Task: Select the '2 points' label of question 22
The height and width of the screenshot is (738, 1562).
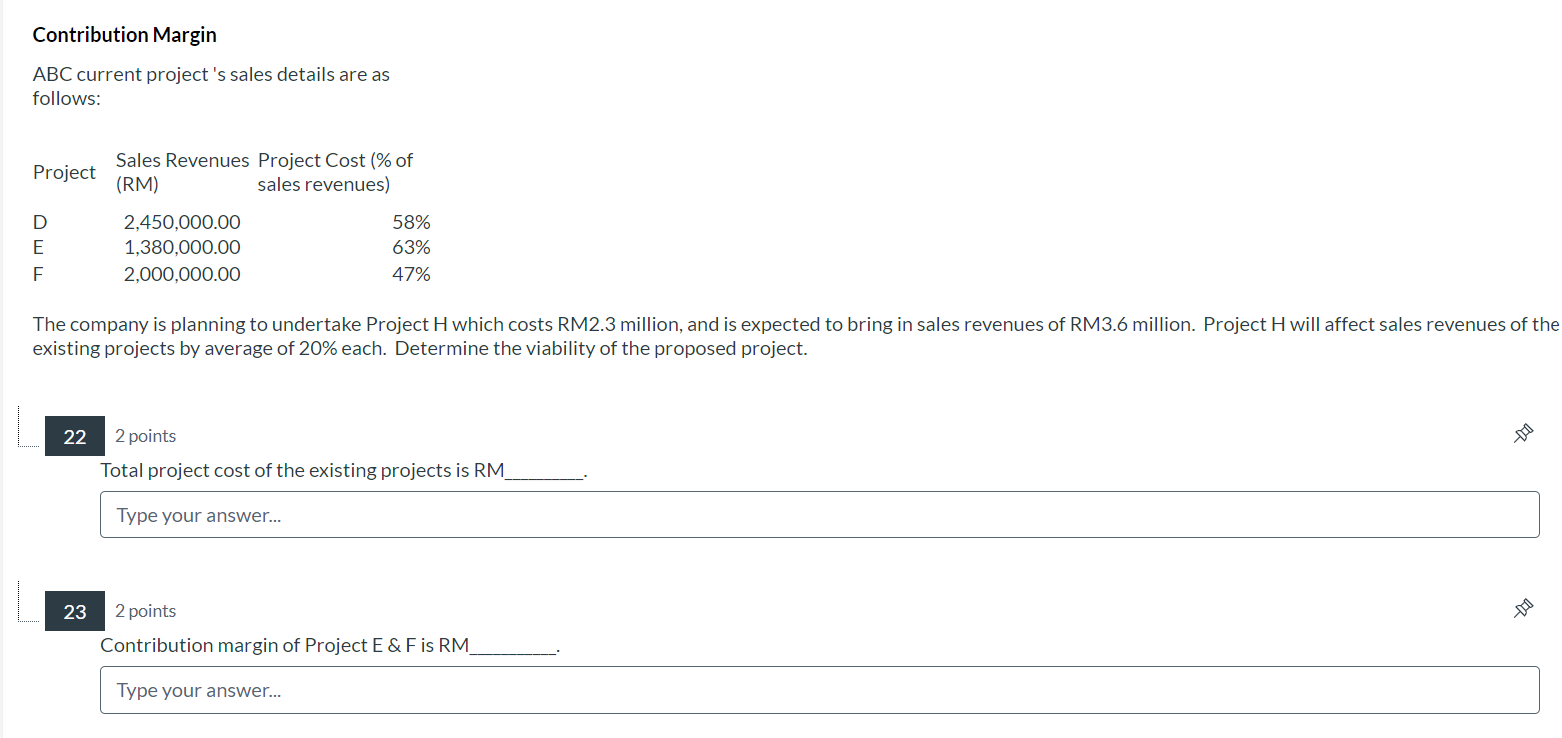Action: (x=145, y=436)
